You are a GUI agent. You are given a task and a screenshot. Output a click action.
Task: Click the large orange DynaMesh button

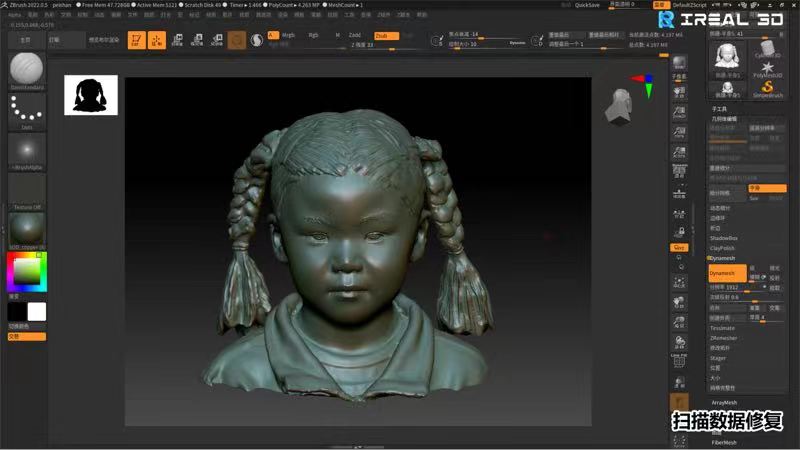pos(728,273)
